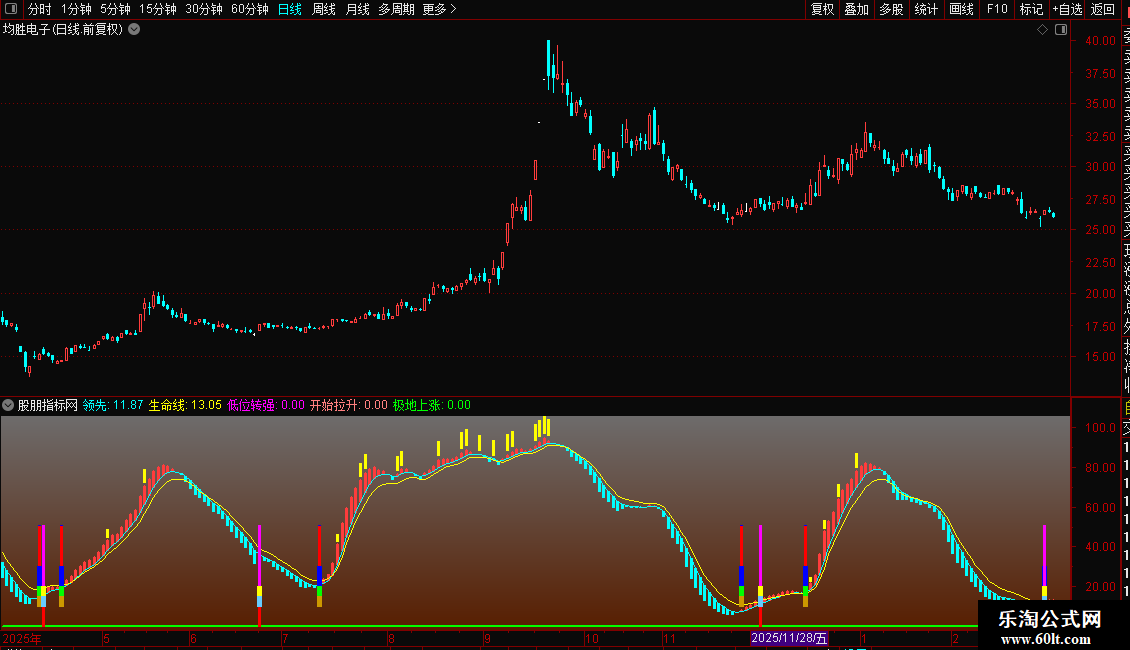Open the 复权 adjustment menu
Screen dimensions: 1130x650
tap(822, 9)
